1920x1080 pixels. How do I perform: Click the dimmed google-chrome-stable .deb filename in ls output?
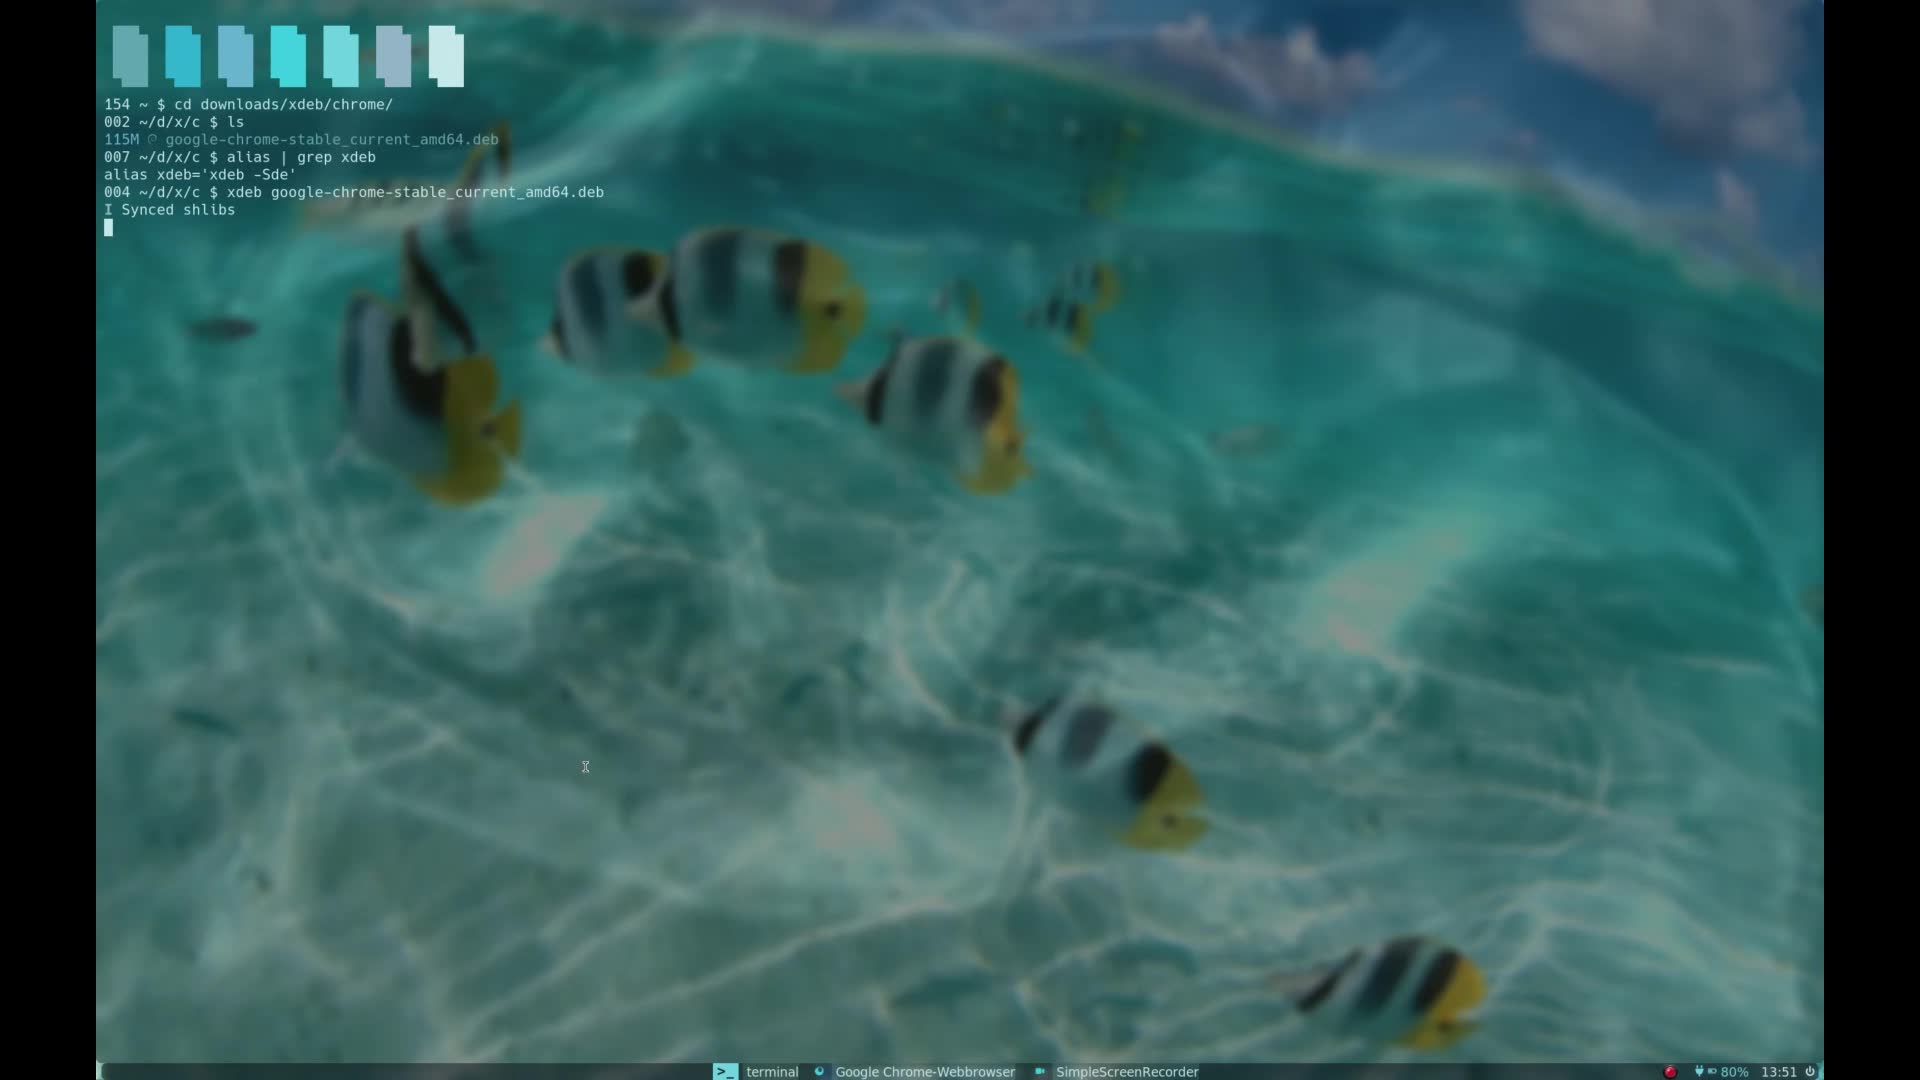tap(331, 140)
